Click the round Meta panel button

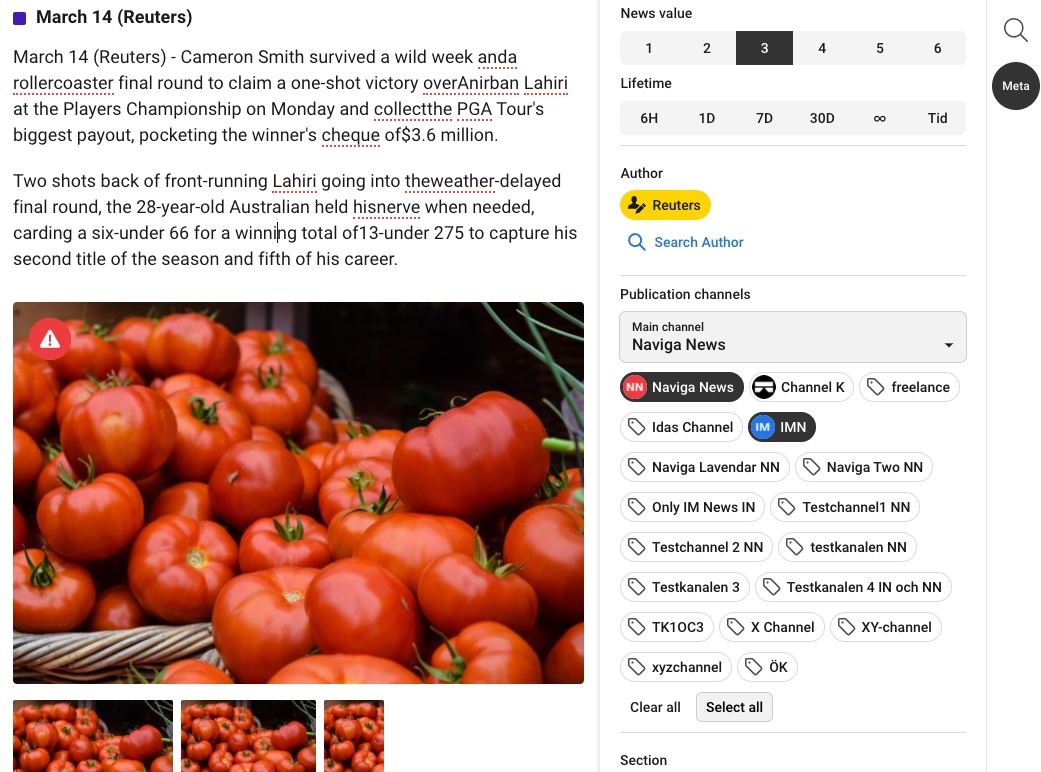coord(1016,86)
